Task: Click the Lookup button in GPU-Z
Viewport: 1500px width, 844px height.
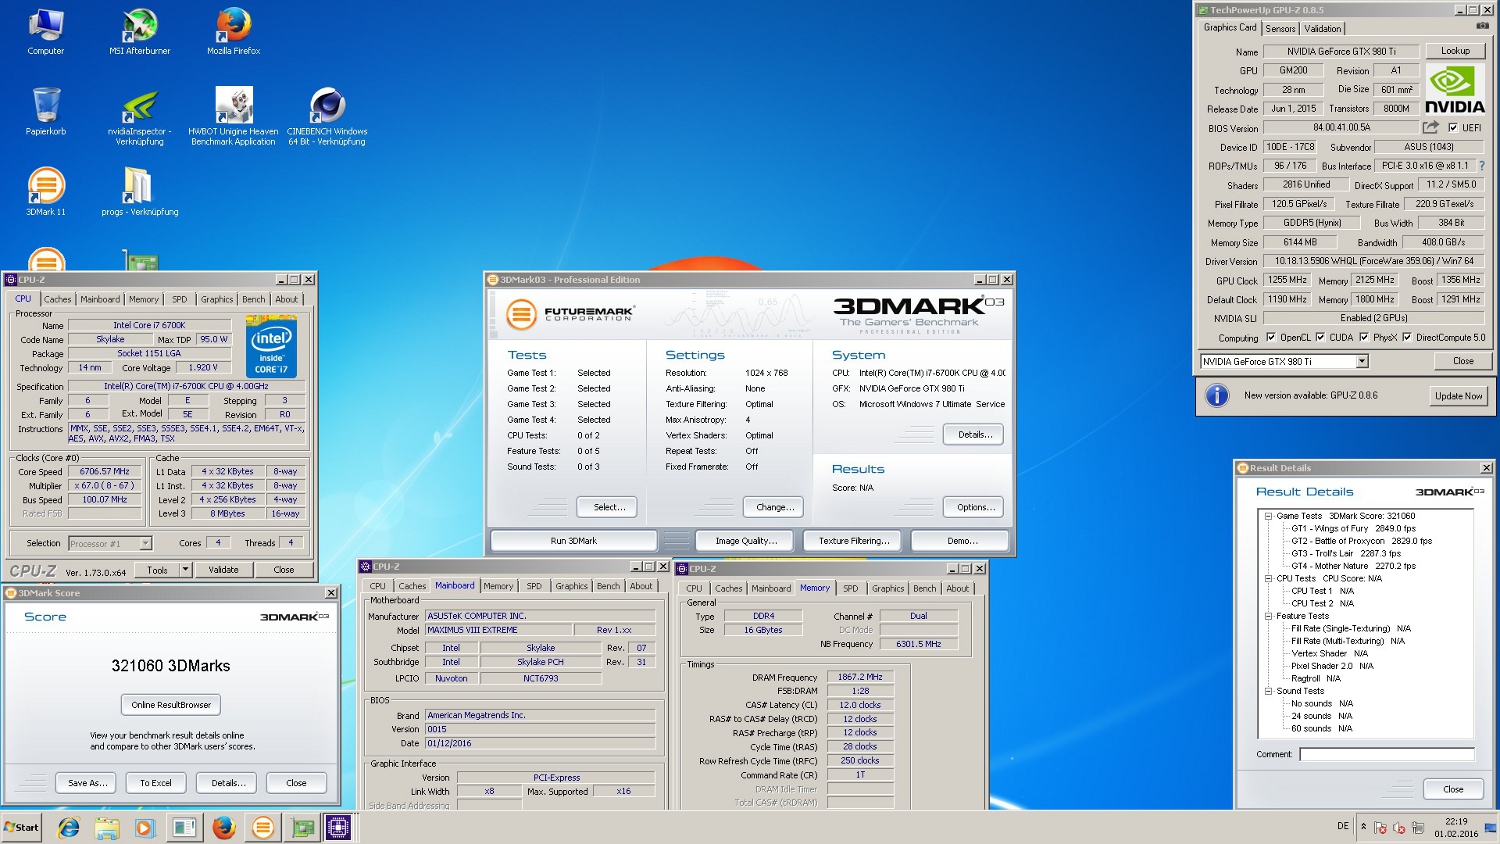Action: [x=1455, y=51]
